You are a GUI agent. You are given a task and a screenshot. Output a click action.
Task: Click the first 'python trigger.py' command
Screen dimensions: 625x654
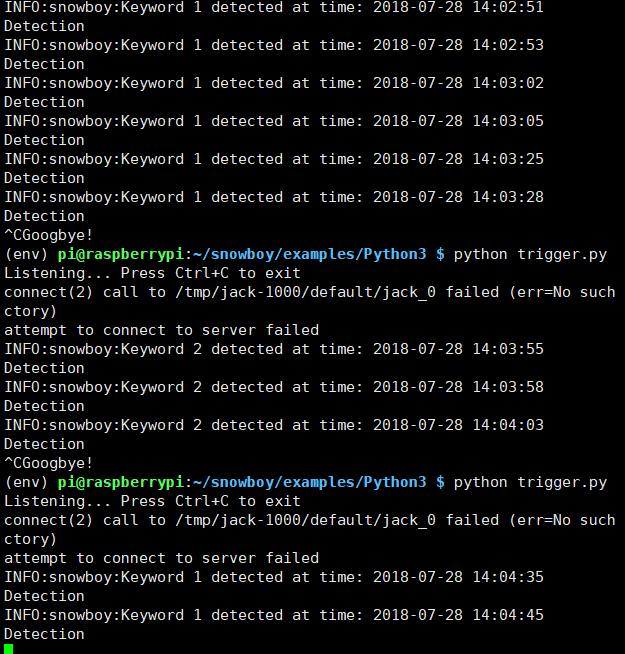coord(530,254)
